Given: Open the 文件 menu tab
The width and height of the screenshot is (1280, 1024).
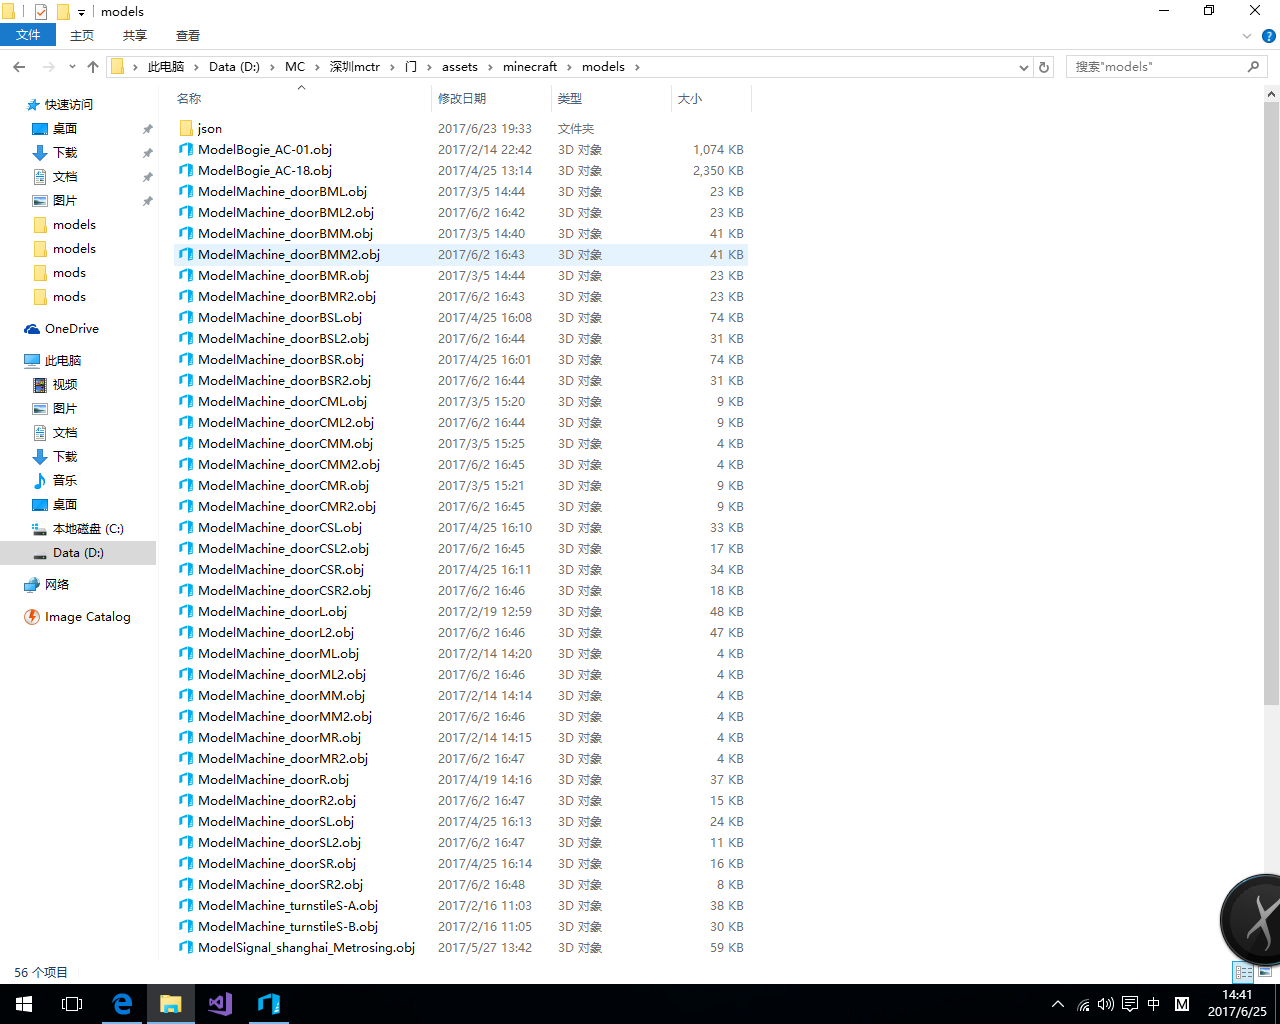Looking at the screenshot, I should pos(28,35).
